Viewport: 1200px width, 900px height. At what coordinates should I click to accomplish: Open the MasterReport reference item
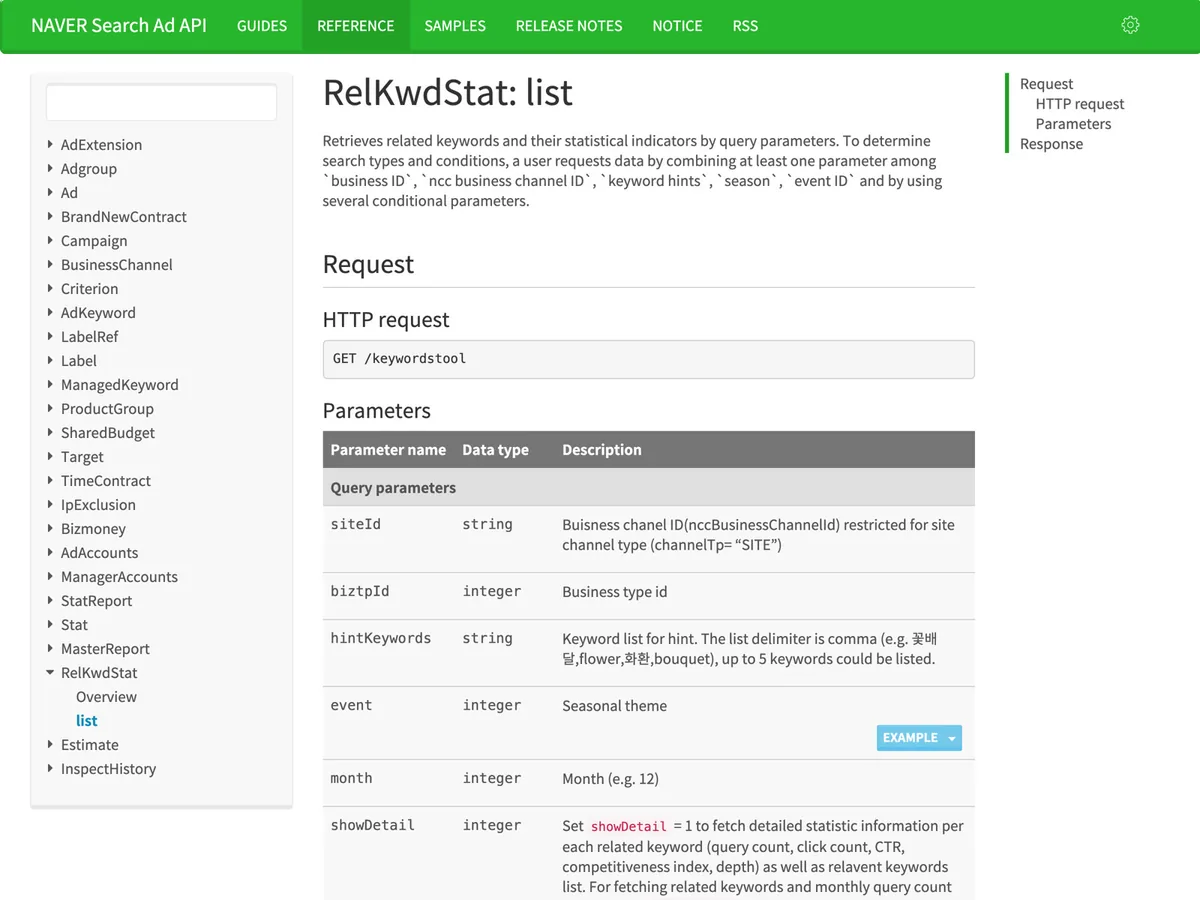click(x=105, y=649)
